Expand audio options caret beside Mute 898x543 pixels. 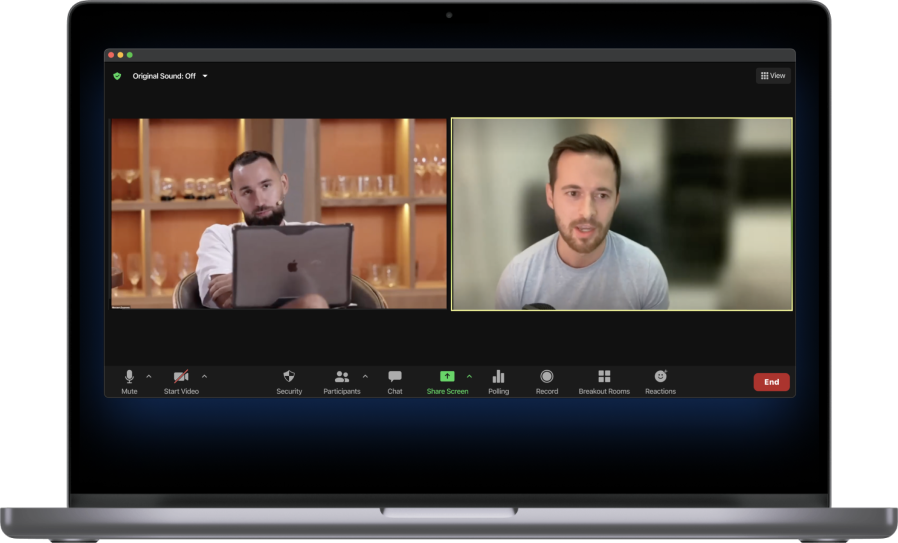(x=149, y=376)
